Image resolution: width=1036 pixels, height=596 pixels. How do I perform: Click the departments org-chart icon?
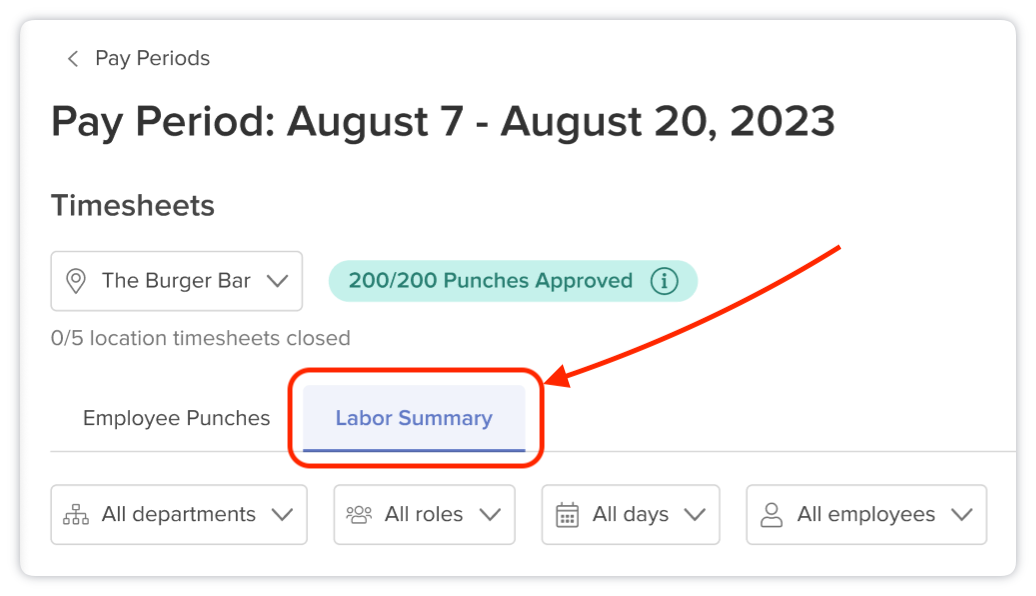pyautogui.click(x=76, y=514)
